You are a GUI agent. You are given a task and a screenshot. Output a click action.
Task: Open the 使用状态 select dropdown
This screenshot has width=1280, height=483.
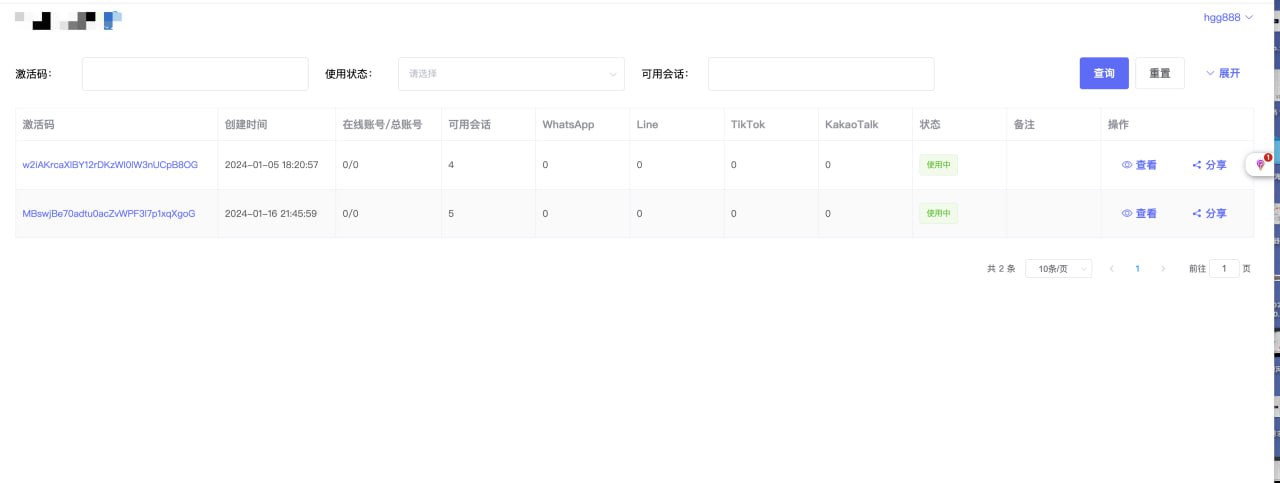tap(511, 74)
